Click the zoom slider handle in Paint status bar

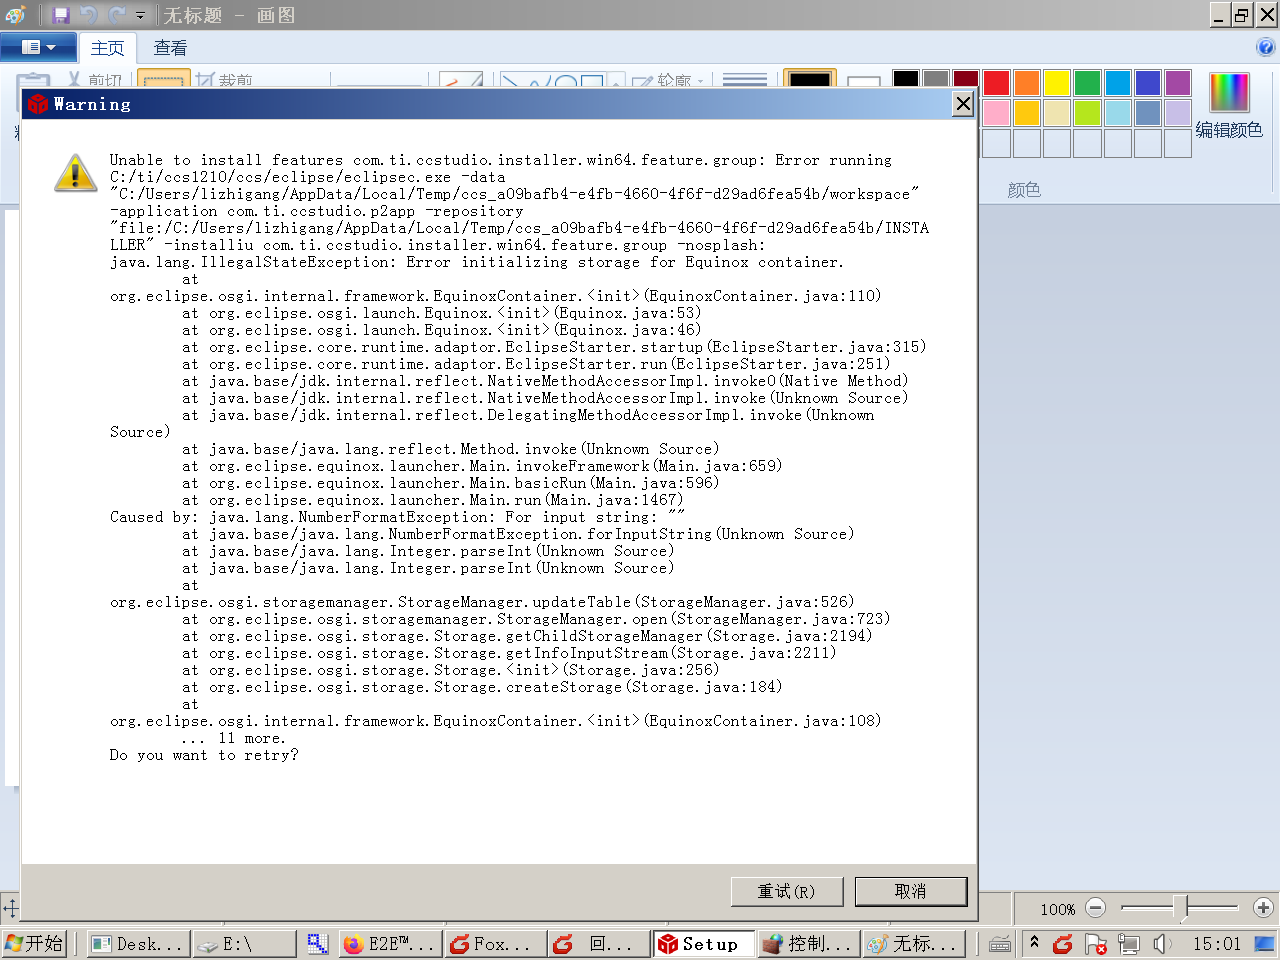pyautogui.click(x=1180, y=908)
